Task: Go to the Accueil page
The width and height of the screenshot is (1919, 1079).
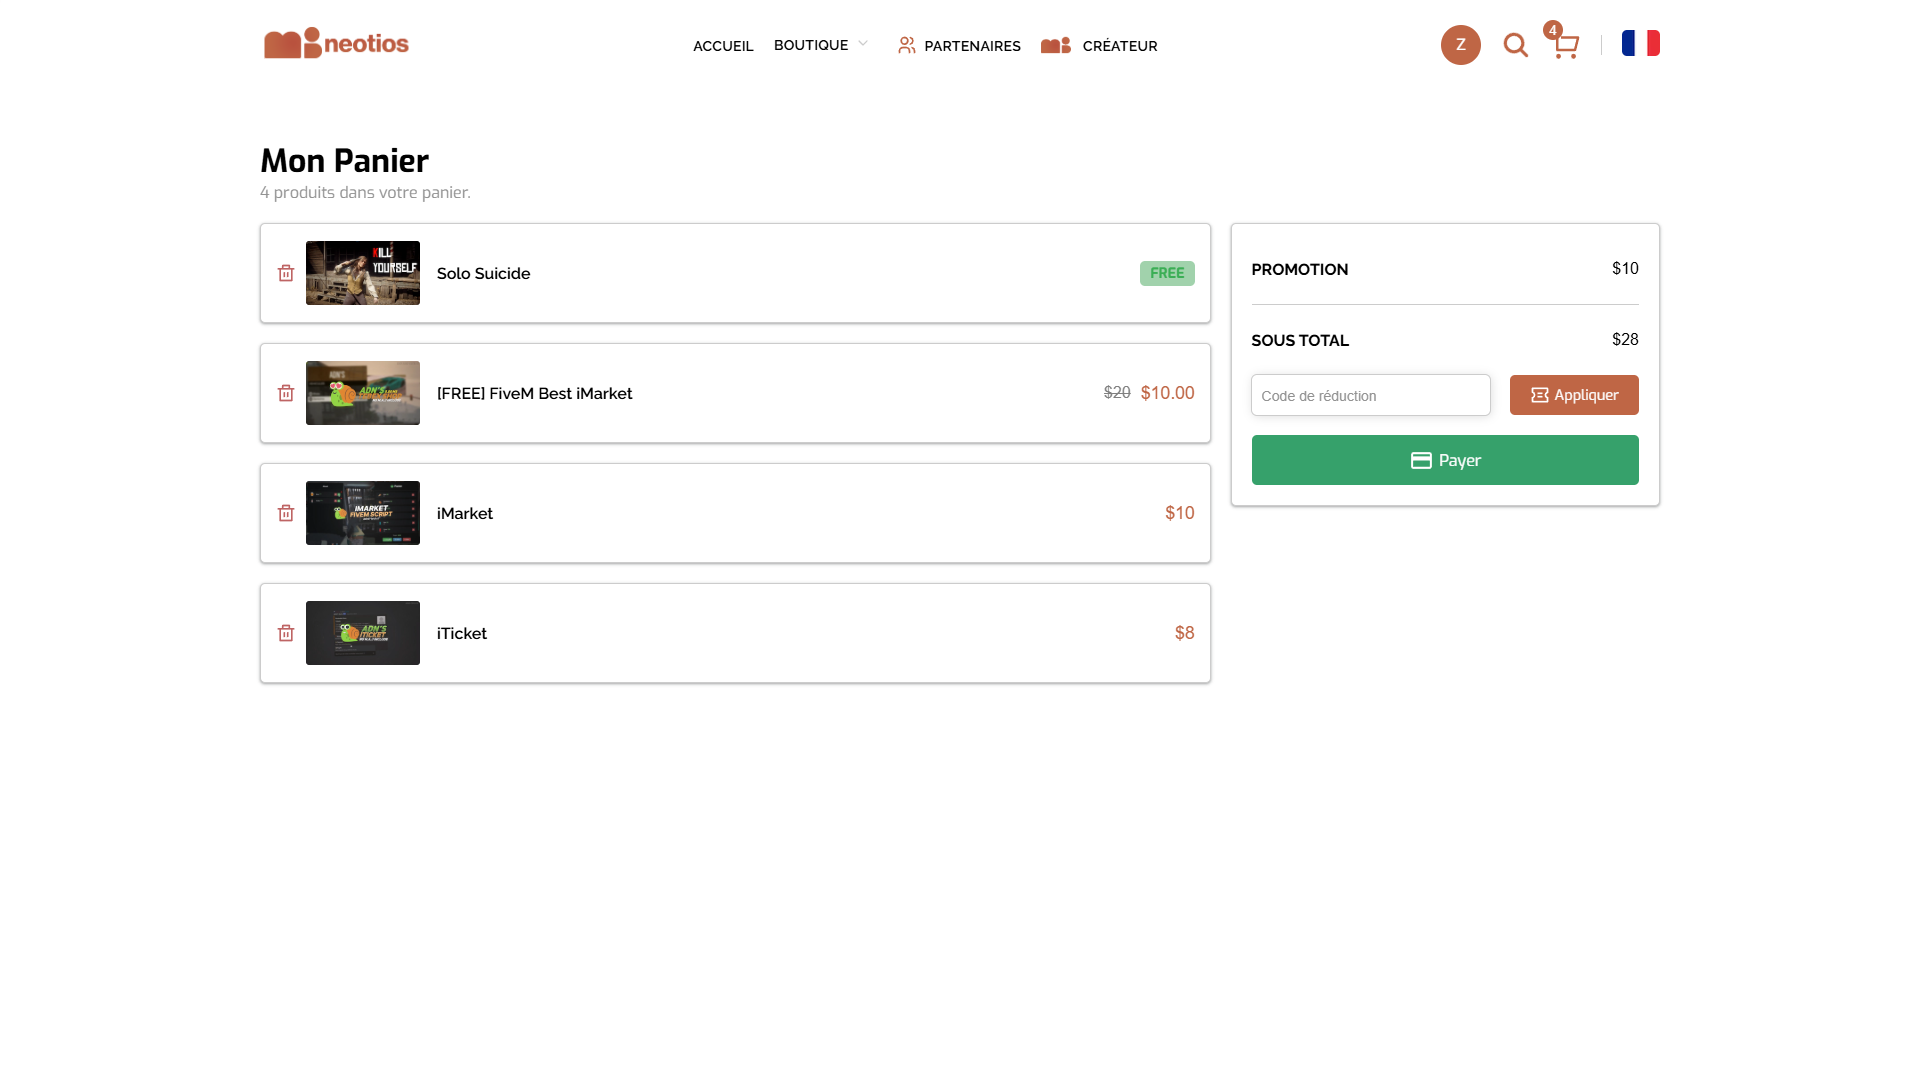Action: coord(723,46)
